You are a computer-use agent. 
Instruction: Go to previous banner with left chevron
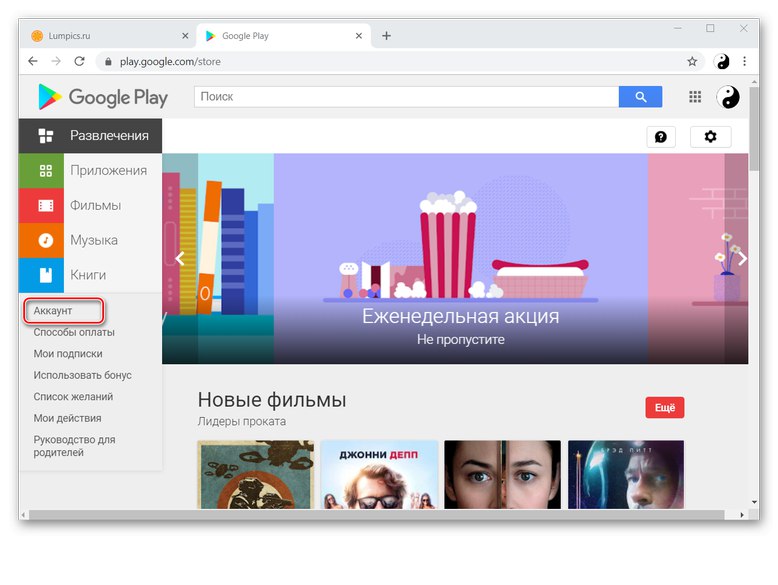pos(180,259)
